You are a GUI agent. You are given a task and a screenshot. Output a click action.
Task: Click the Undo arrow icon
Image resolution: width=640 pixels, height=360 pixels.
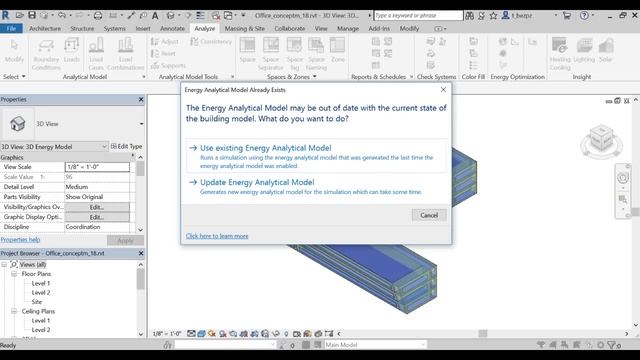(62, 16)
